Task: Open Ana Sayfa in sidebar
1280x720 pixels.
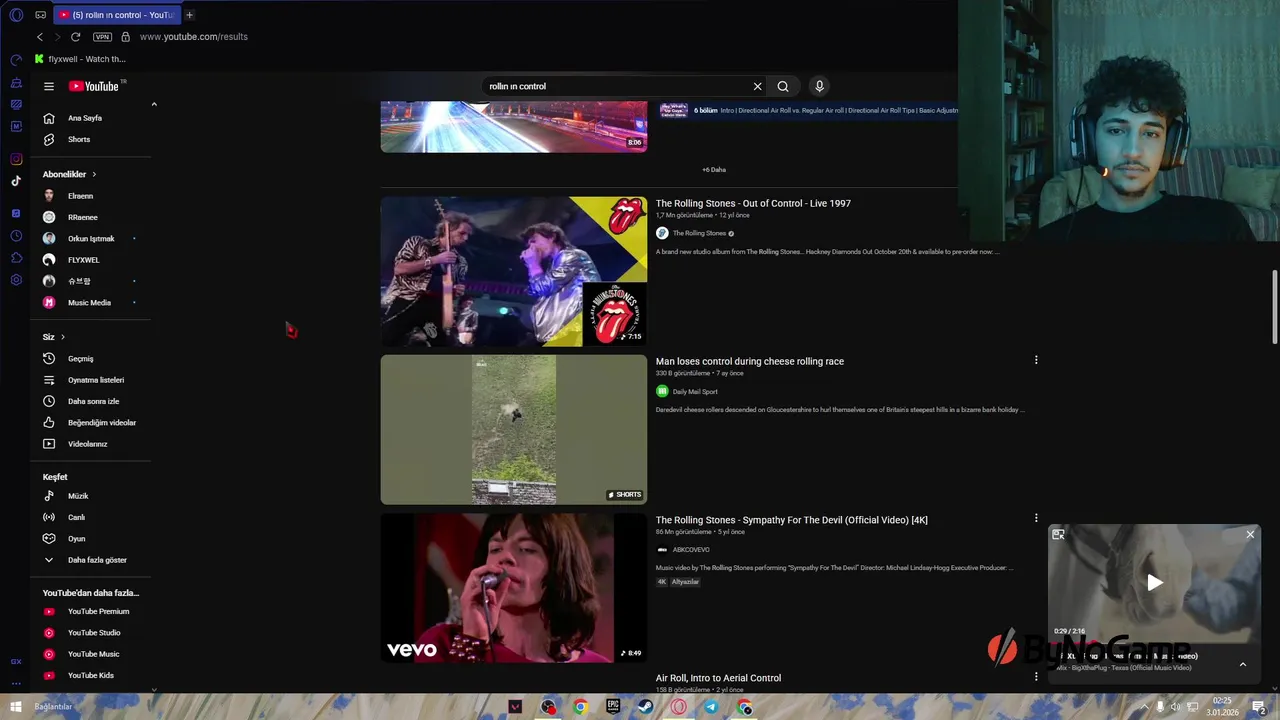Action: [90, 118]
